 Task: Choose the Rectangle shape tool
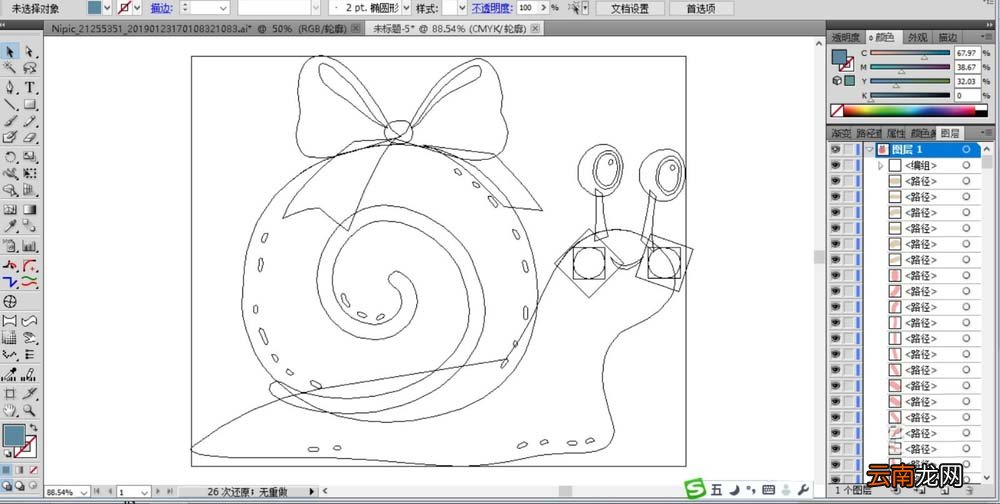click(30, 104)
